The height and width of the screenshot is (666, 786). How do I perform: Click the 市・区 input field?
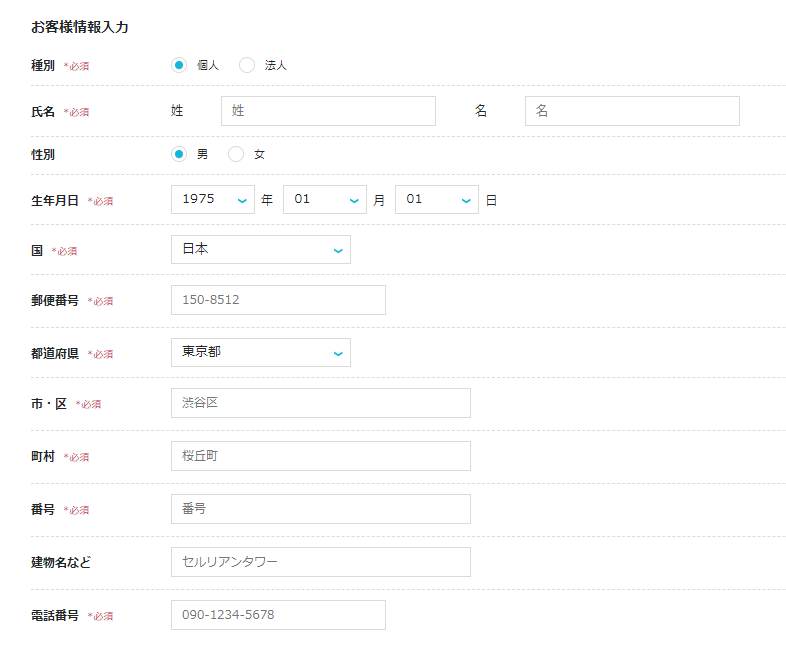[x=321, y=403]
